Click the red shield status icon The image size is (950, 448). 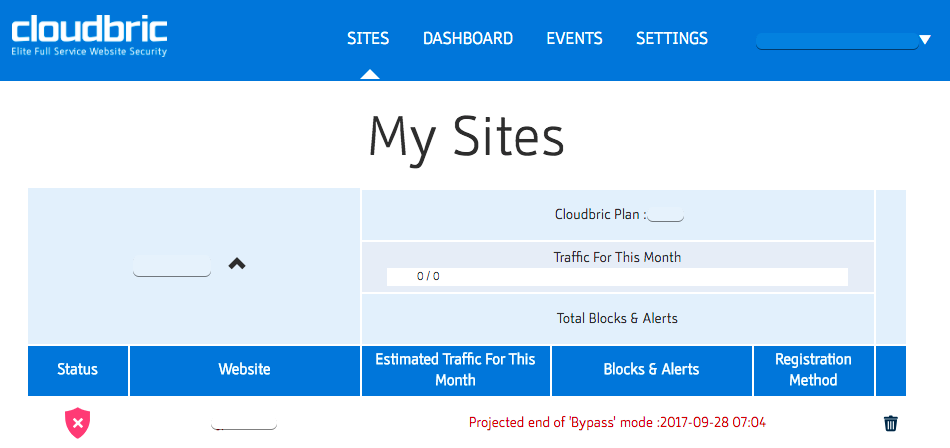[x=77, y=422]
